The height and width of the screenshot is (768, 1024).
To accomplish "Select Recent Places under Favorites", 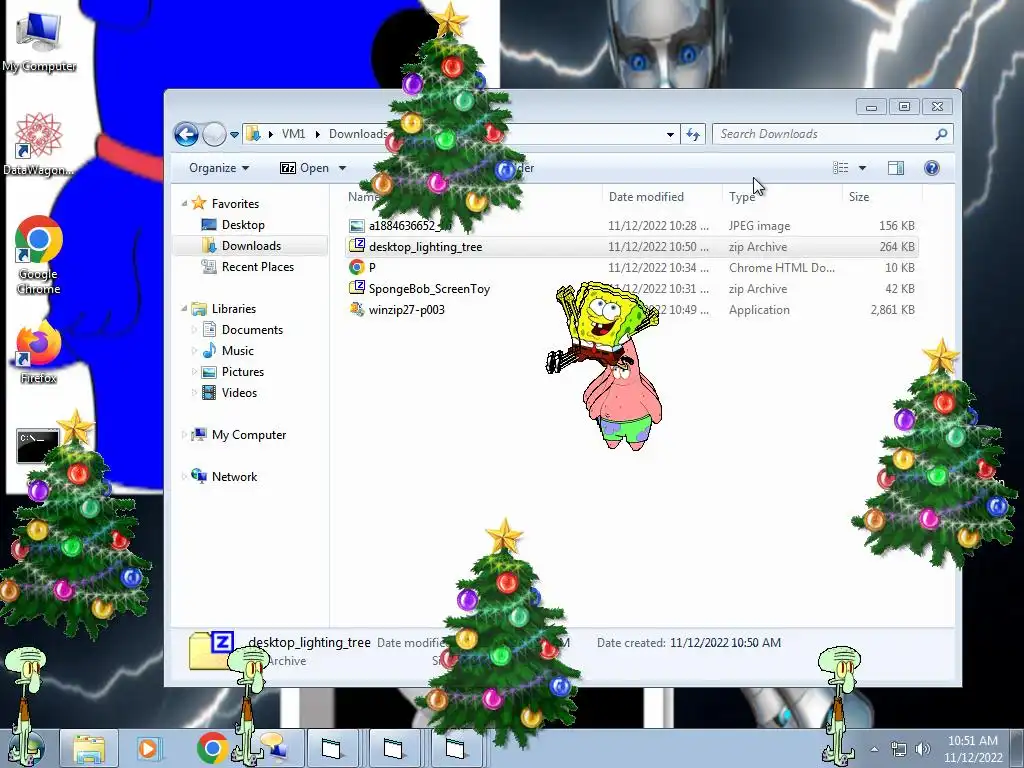I will tap(258, 266).
